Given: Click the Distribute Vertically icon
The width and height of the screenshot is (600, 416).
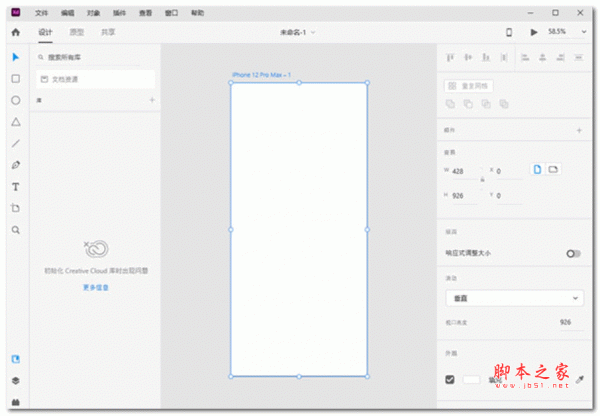Looking at the screenshot, I should [x=504, y=58].
